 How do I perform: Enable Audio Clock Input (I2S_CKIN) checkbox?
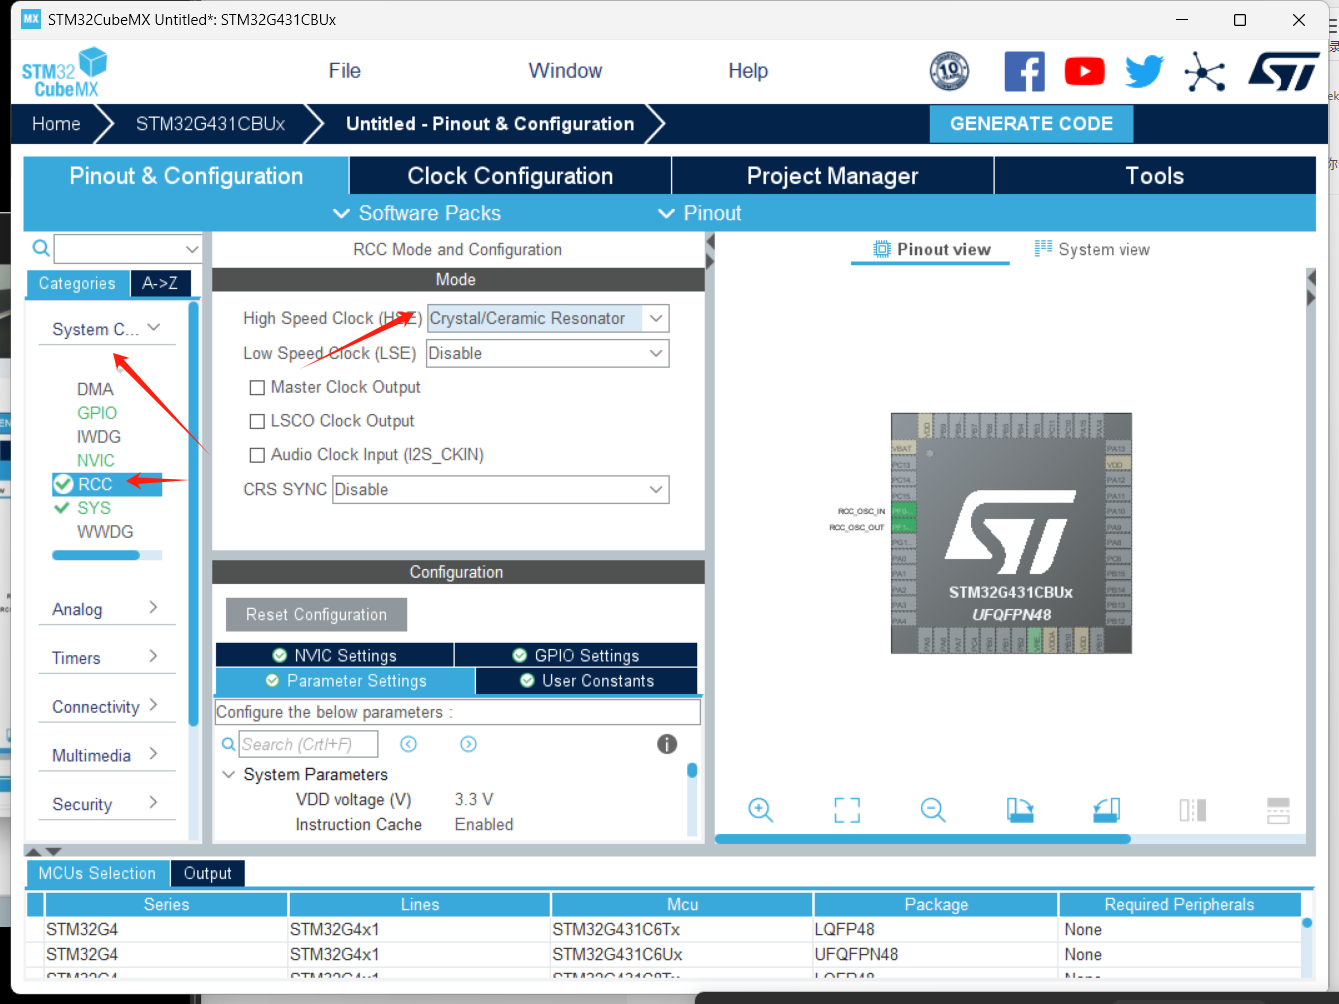coord(257,455)
